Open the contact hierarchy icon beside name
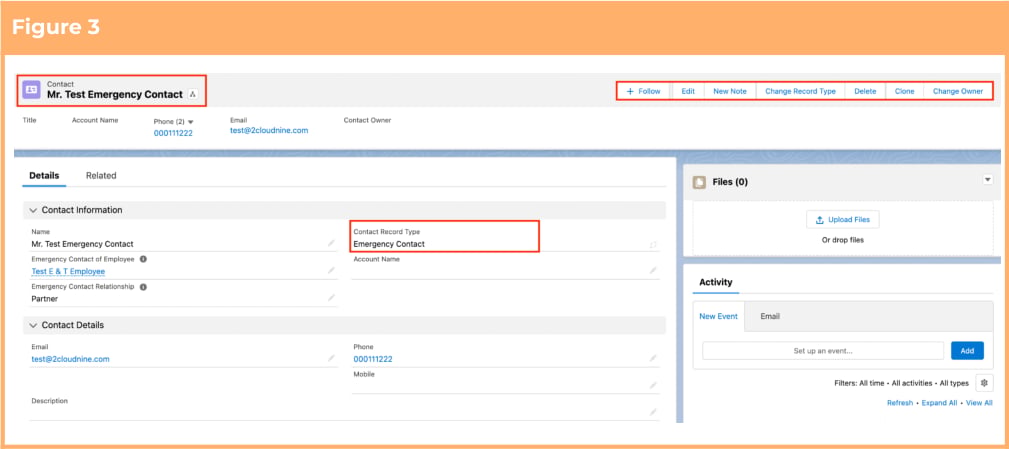Screen dimensions: 1009x449 193,95
